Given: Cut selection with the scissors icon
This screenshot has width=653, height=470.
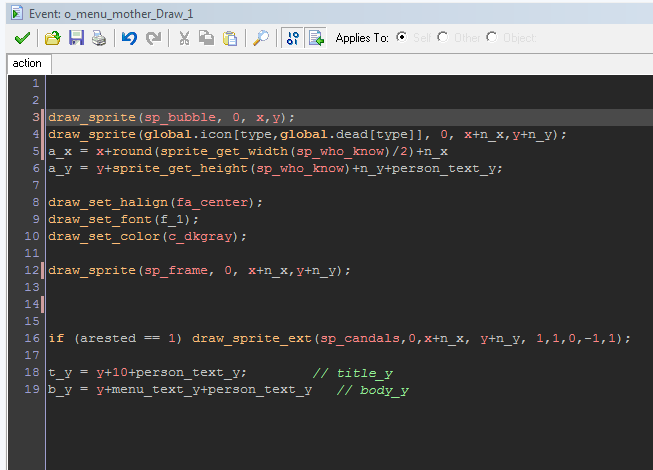Looking at the screenshot, I should (x=184, y=38).
